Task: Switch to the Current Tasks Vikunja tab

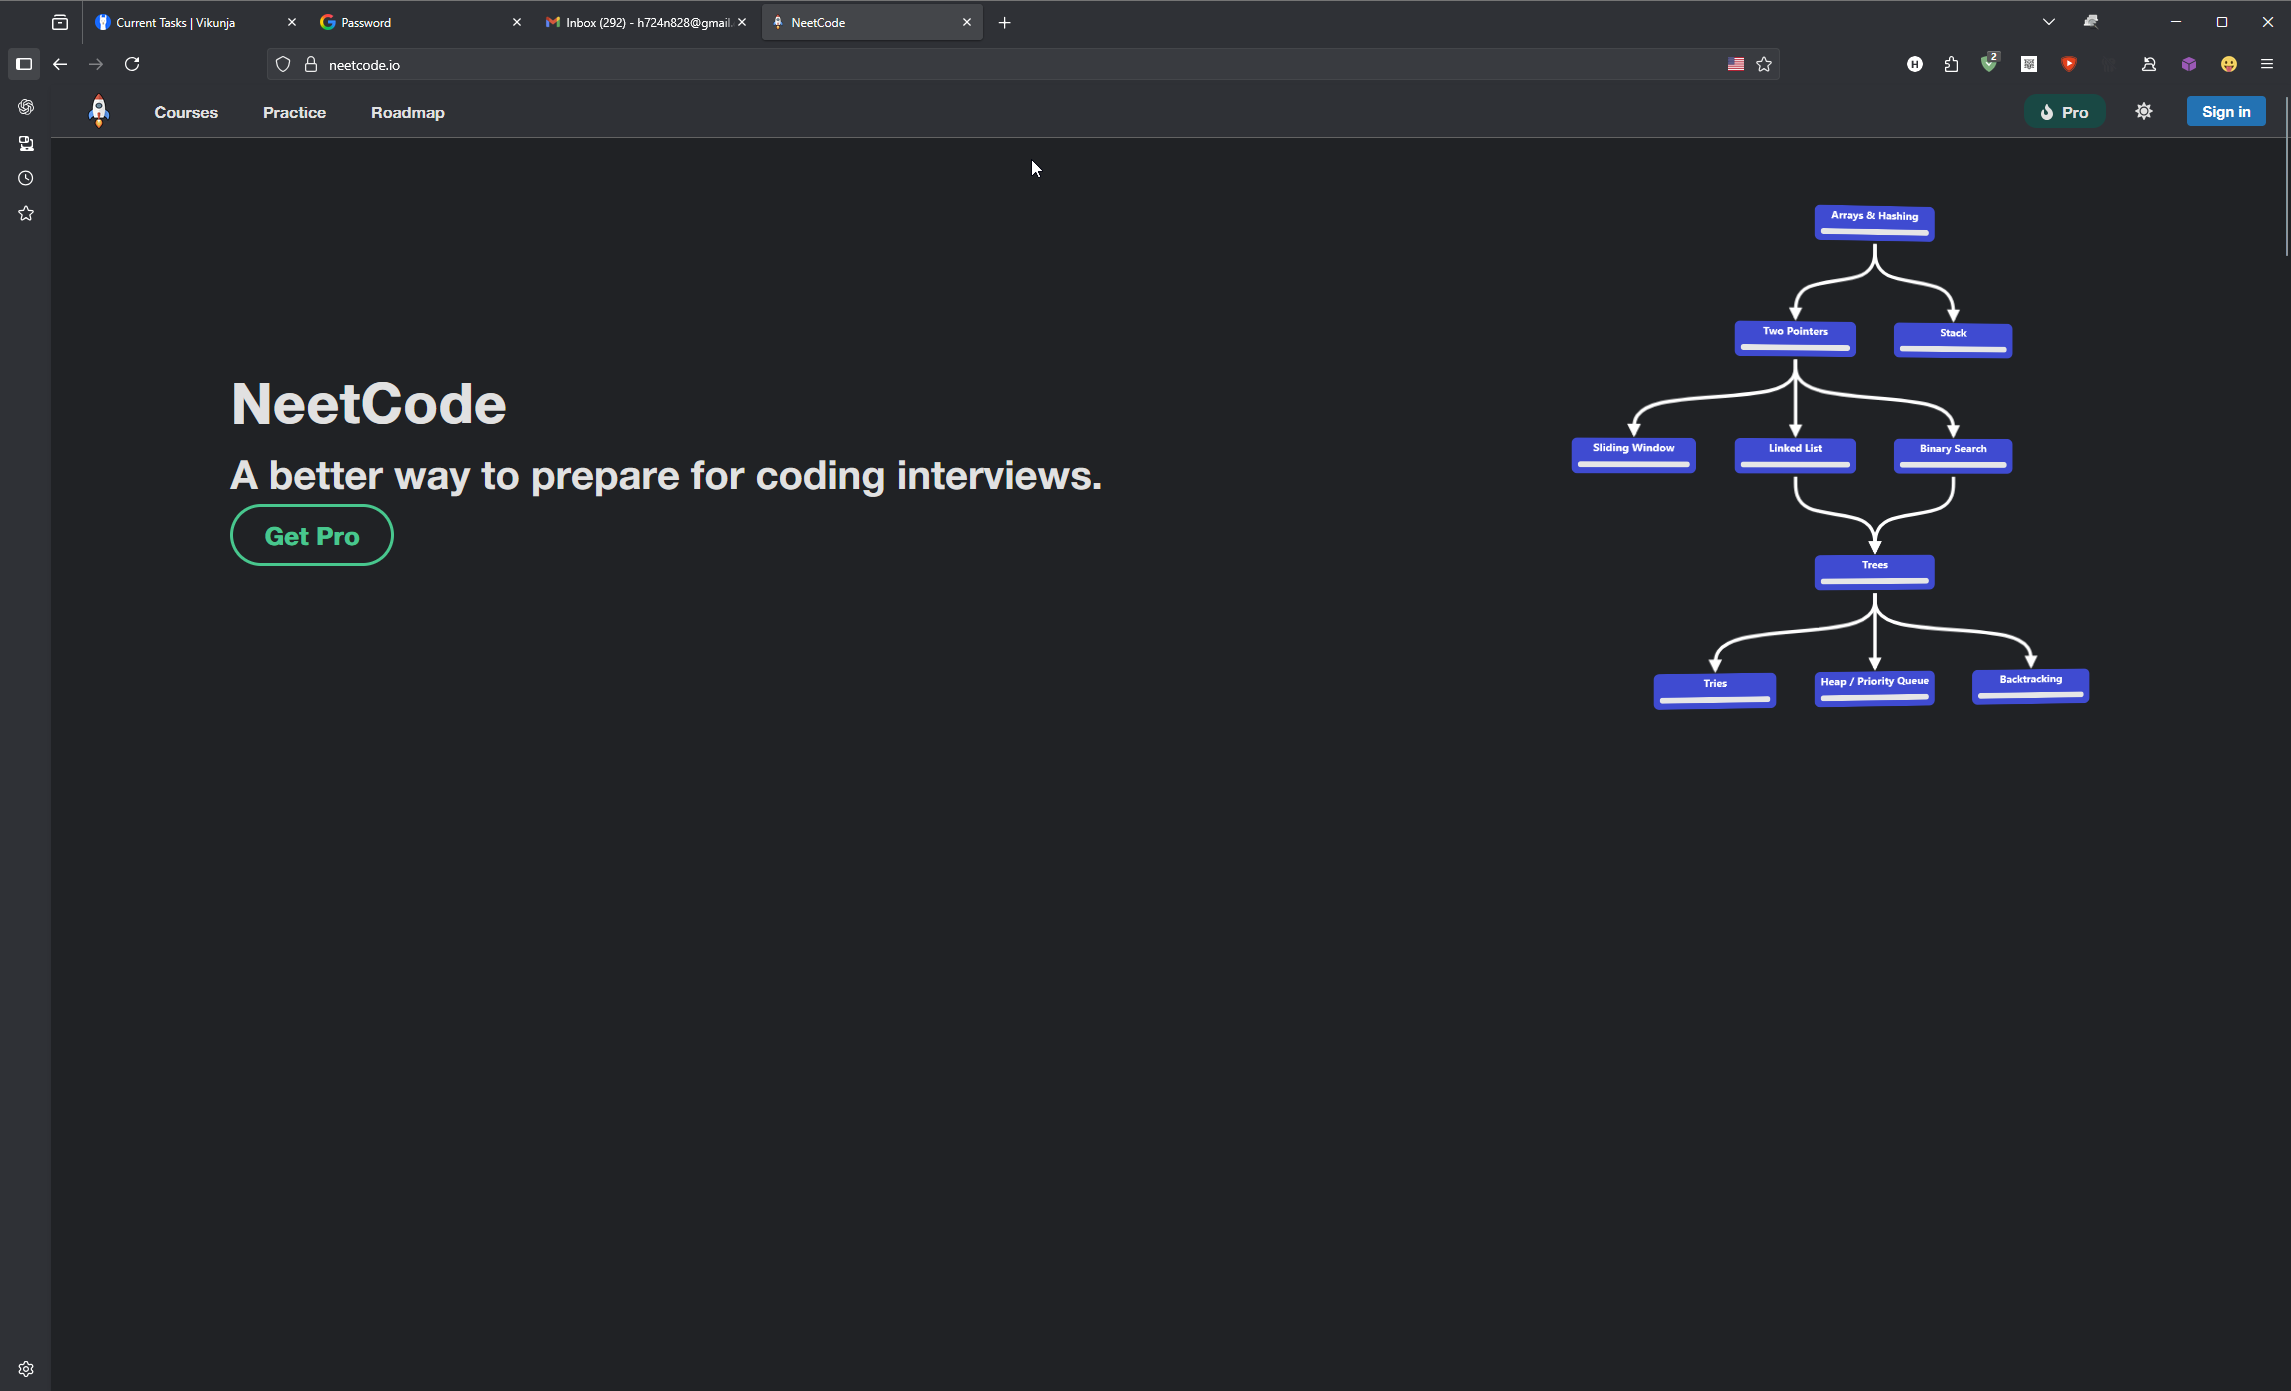Action: pos(176,22)
